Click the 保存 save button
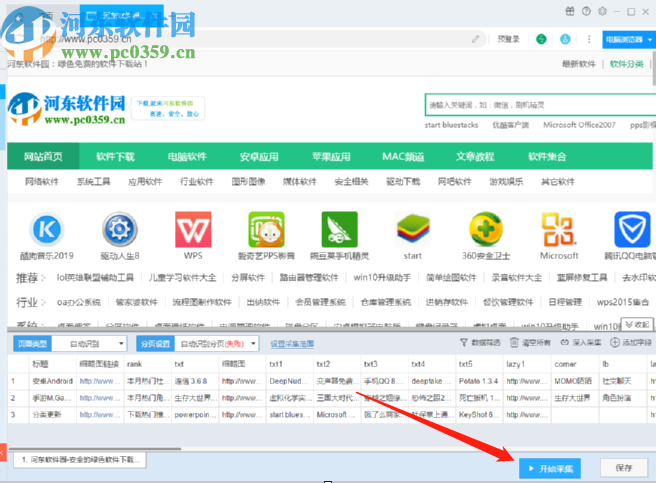Image resolution: width=656 pixels, height=483 pixels. click(624, 468)
